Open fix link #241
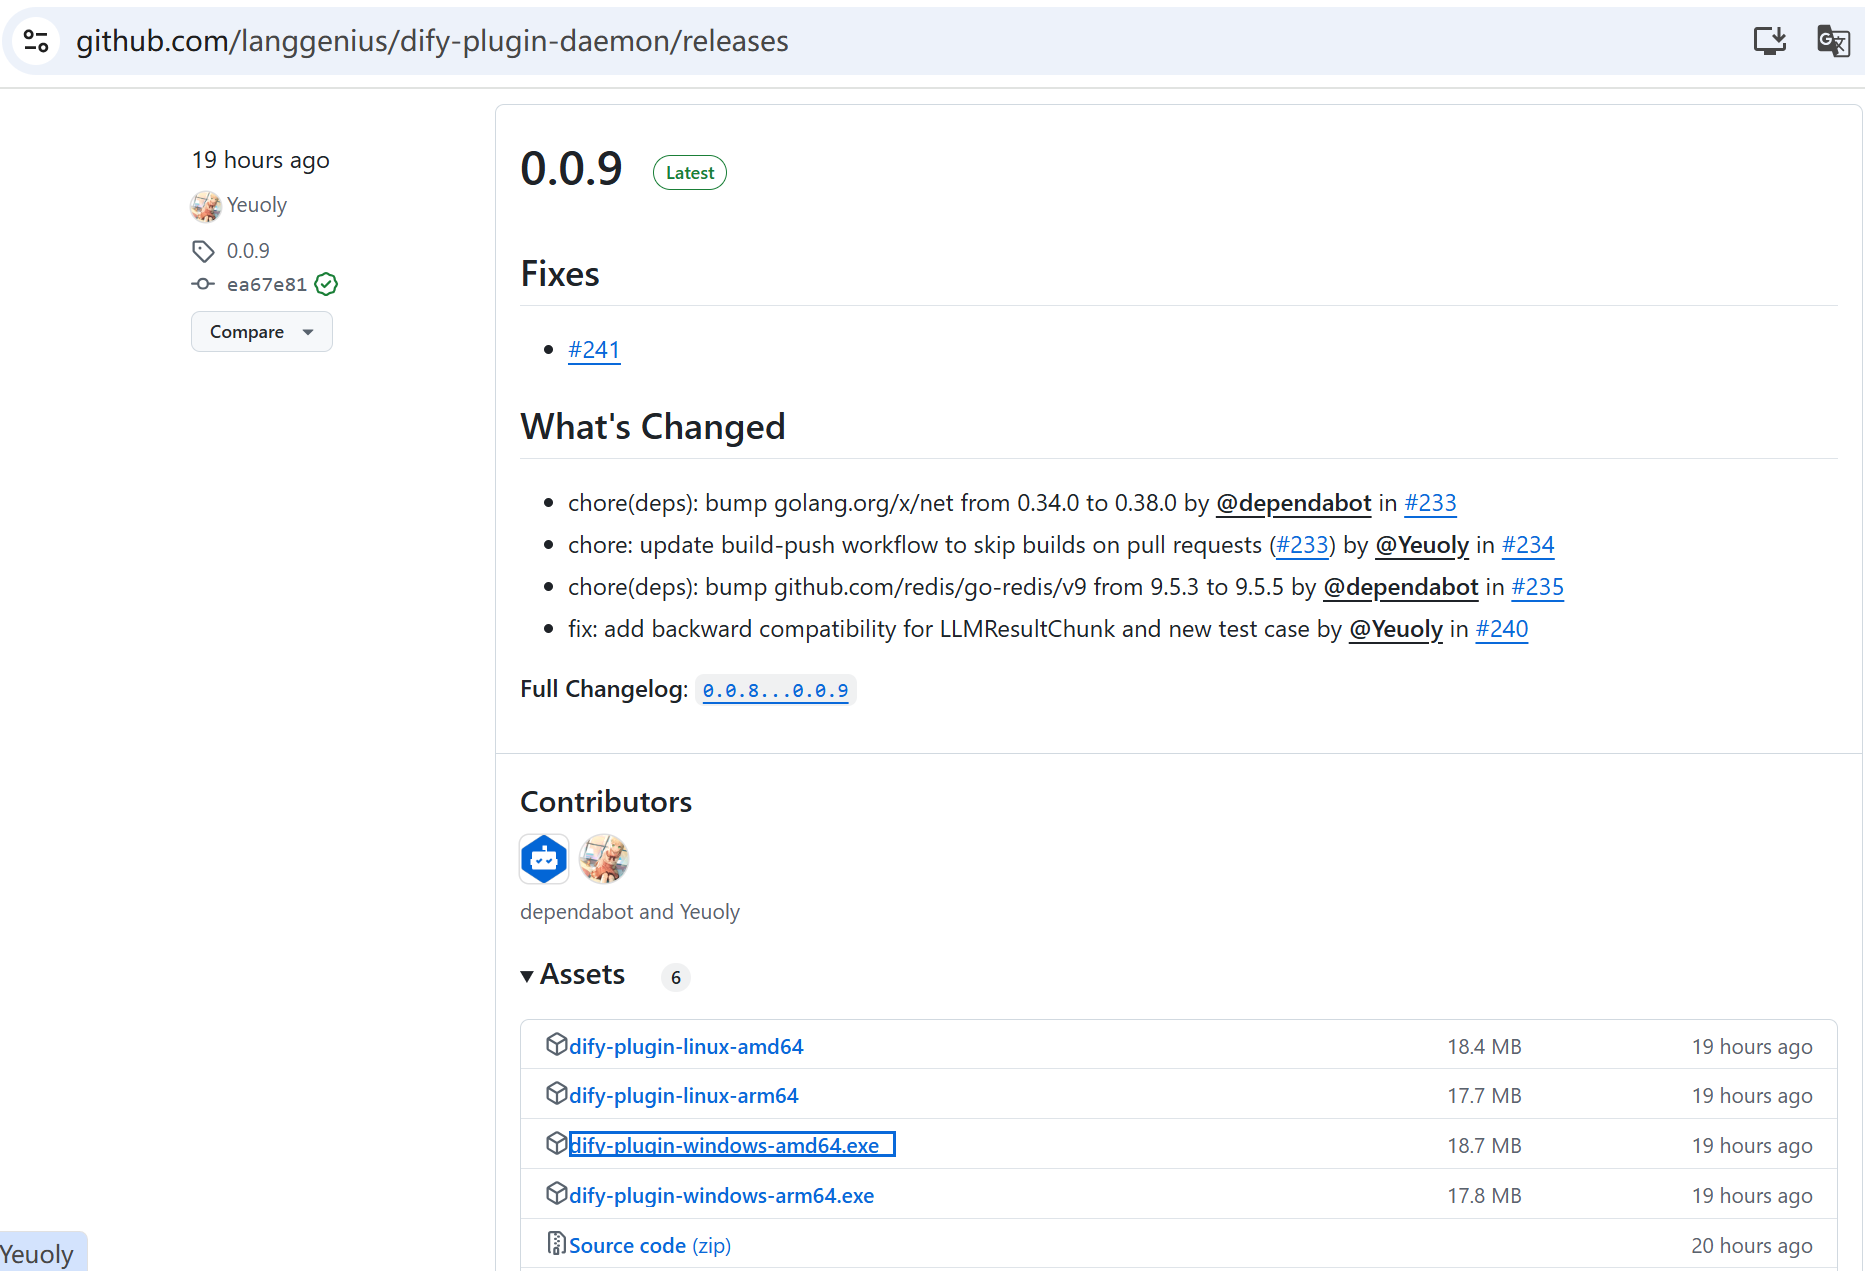The height and width of the screenshot is (1271, 1865). click(x=594, y=349)
